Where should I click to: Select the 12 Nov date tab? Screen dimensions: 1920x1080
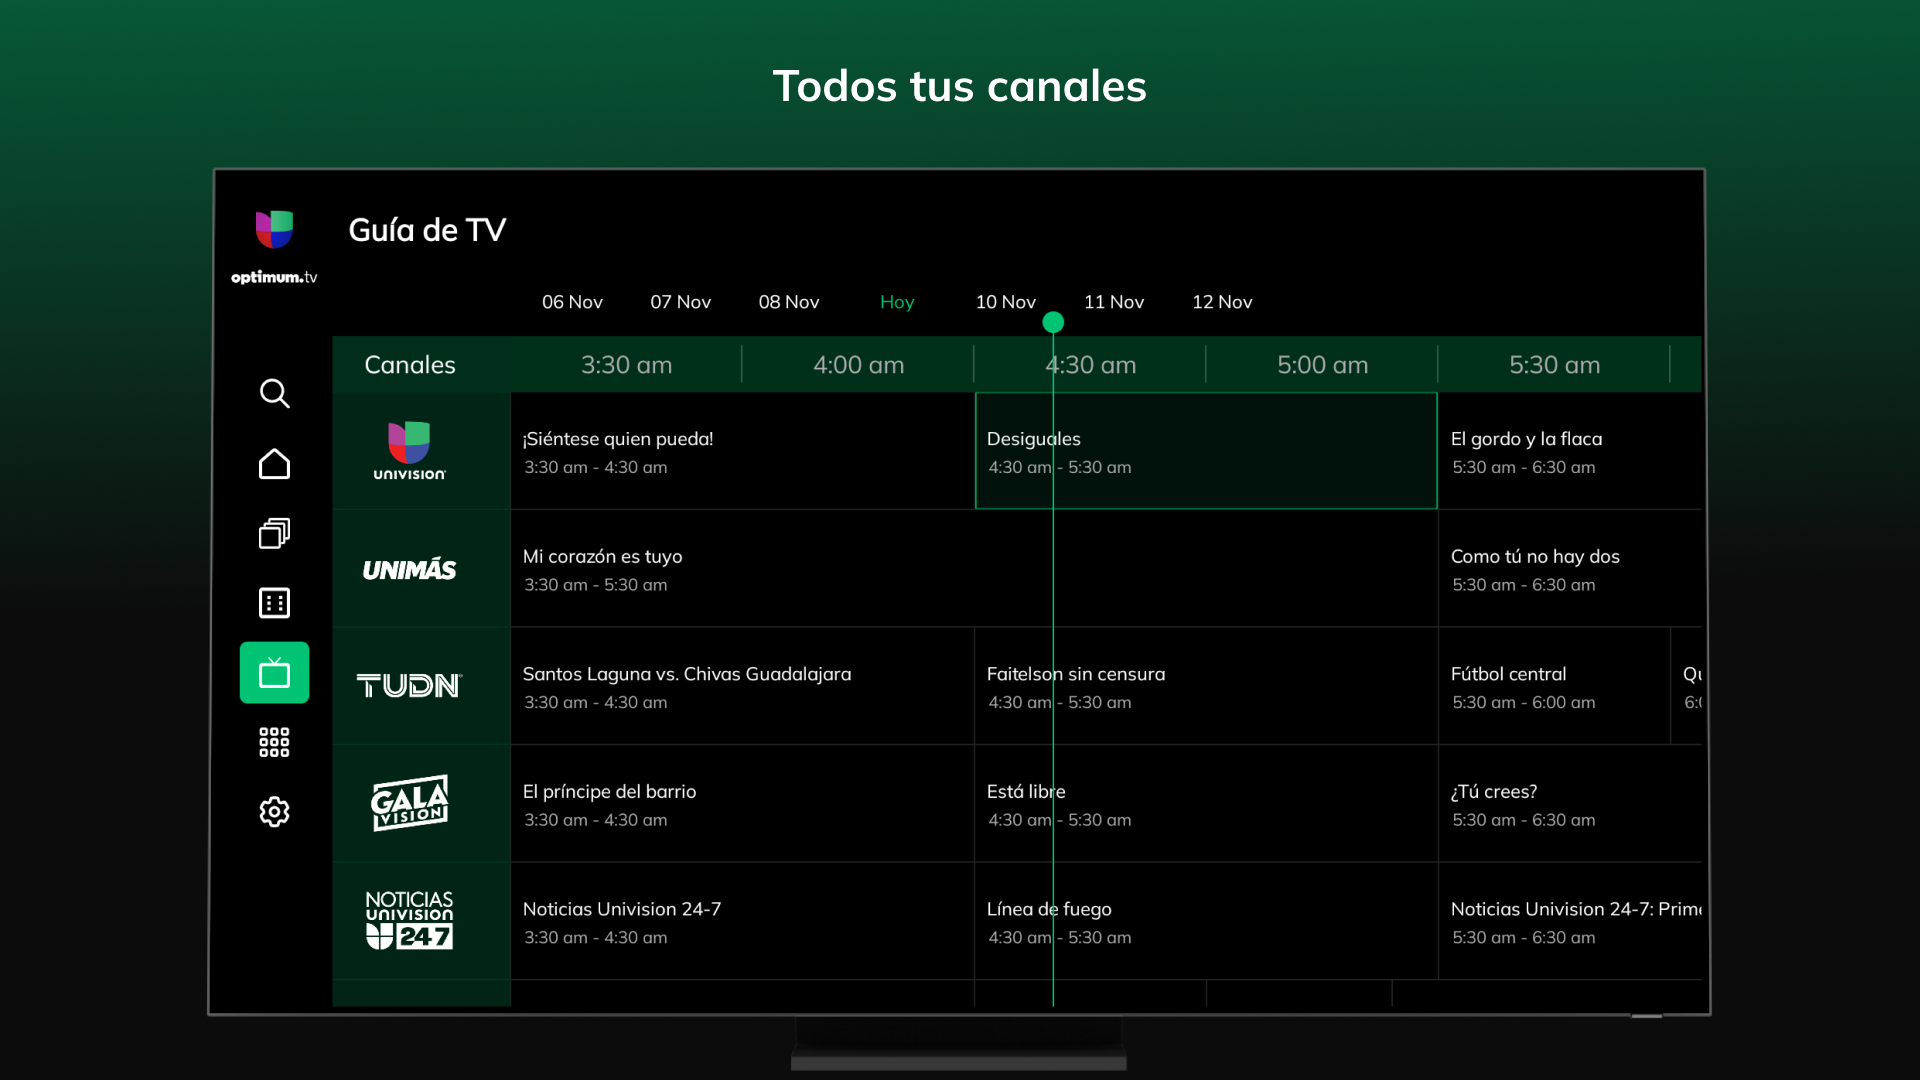pos(1222,302)
